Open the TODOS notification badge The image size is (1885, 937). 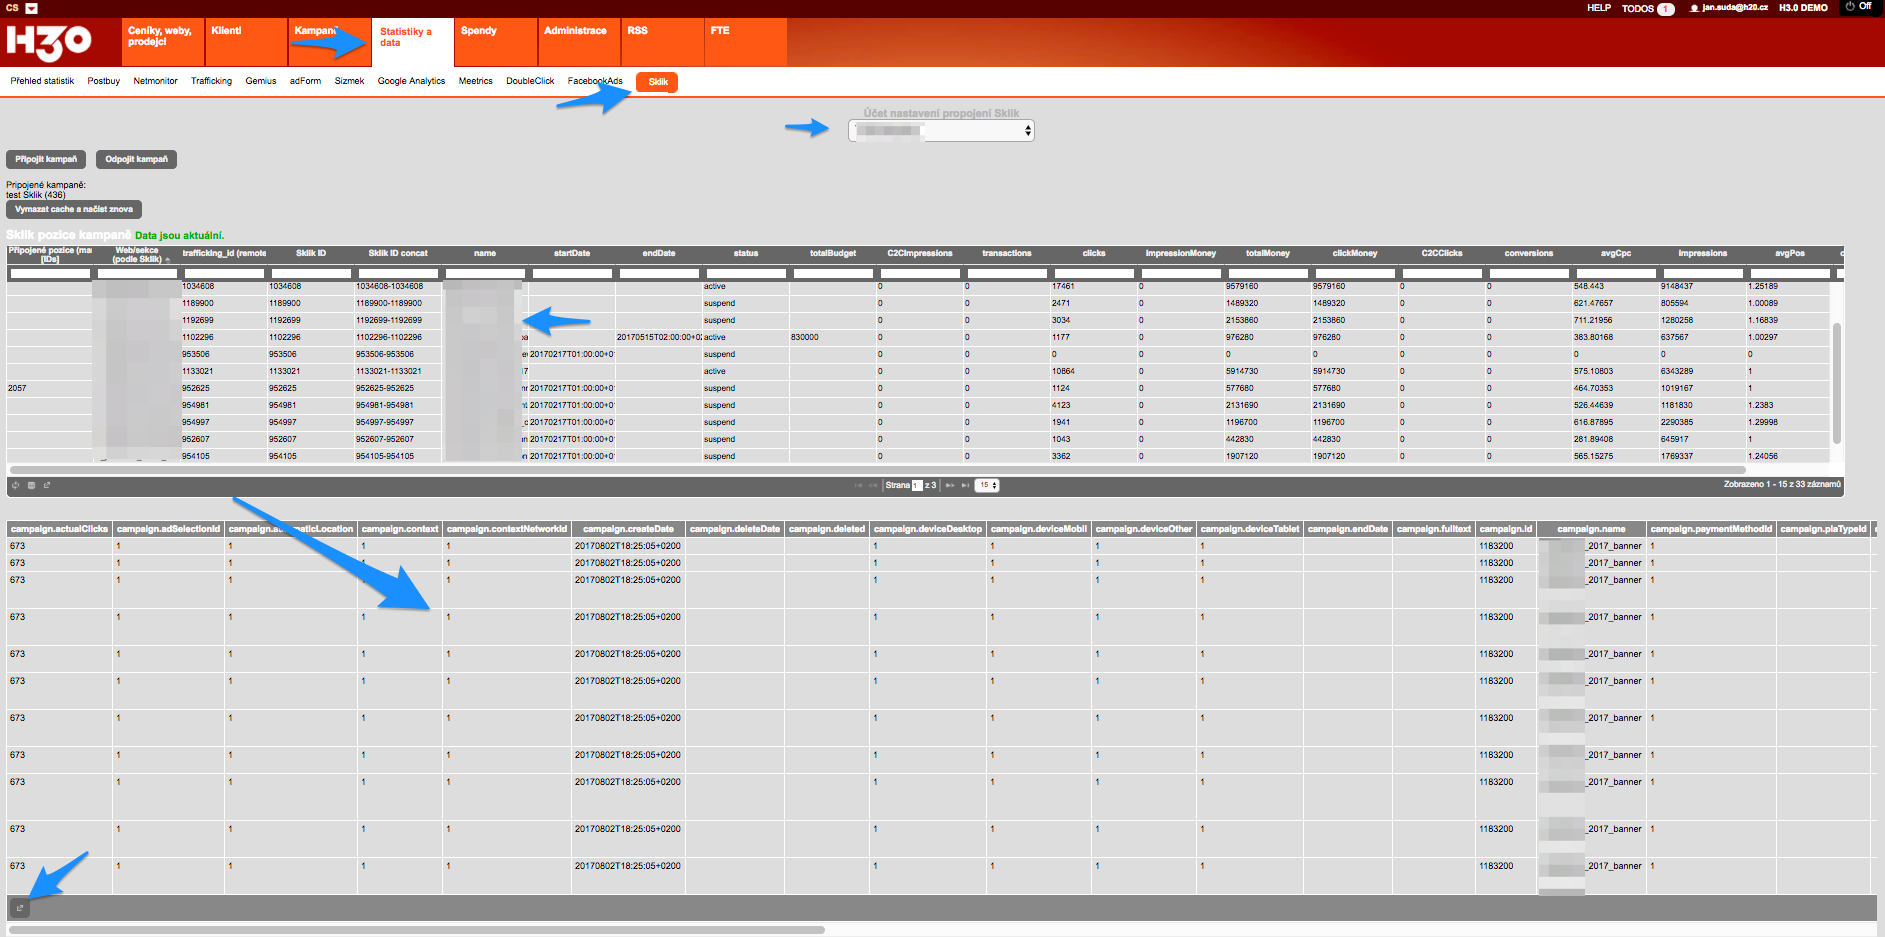pos(1666,9)
